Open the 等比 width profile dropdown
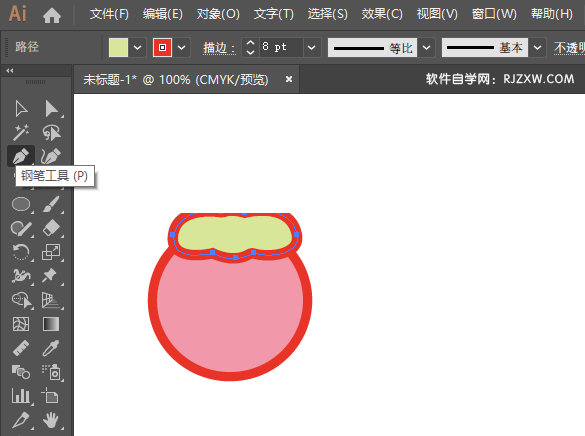 (426, 48)
